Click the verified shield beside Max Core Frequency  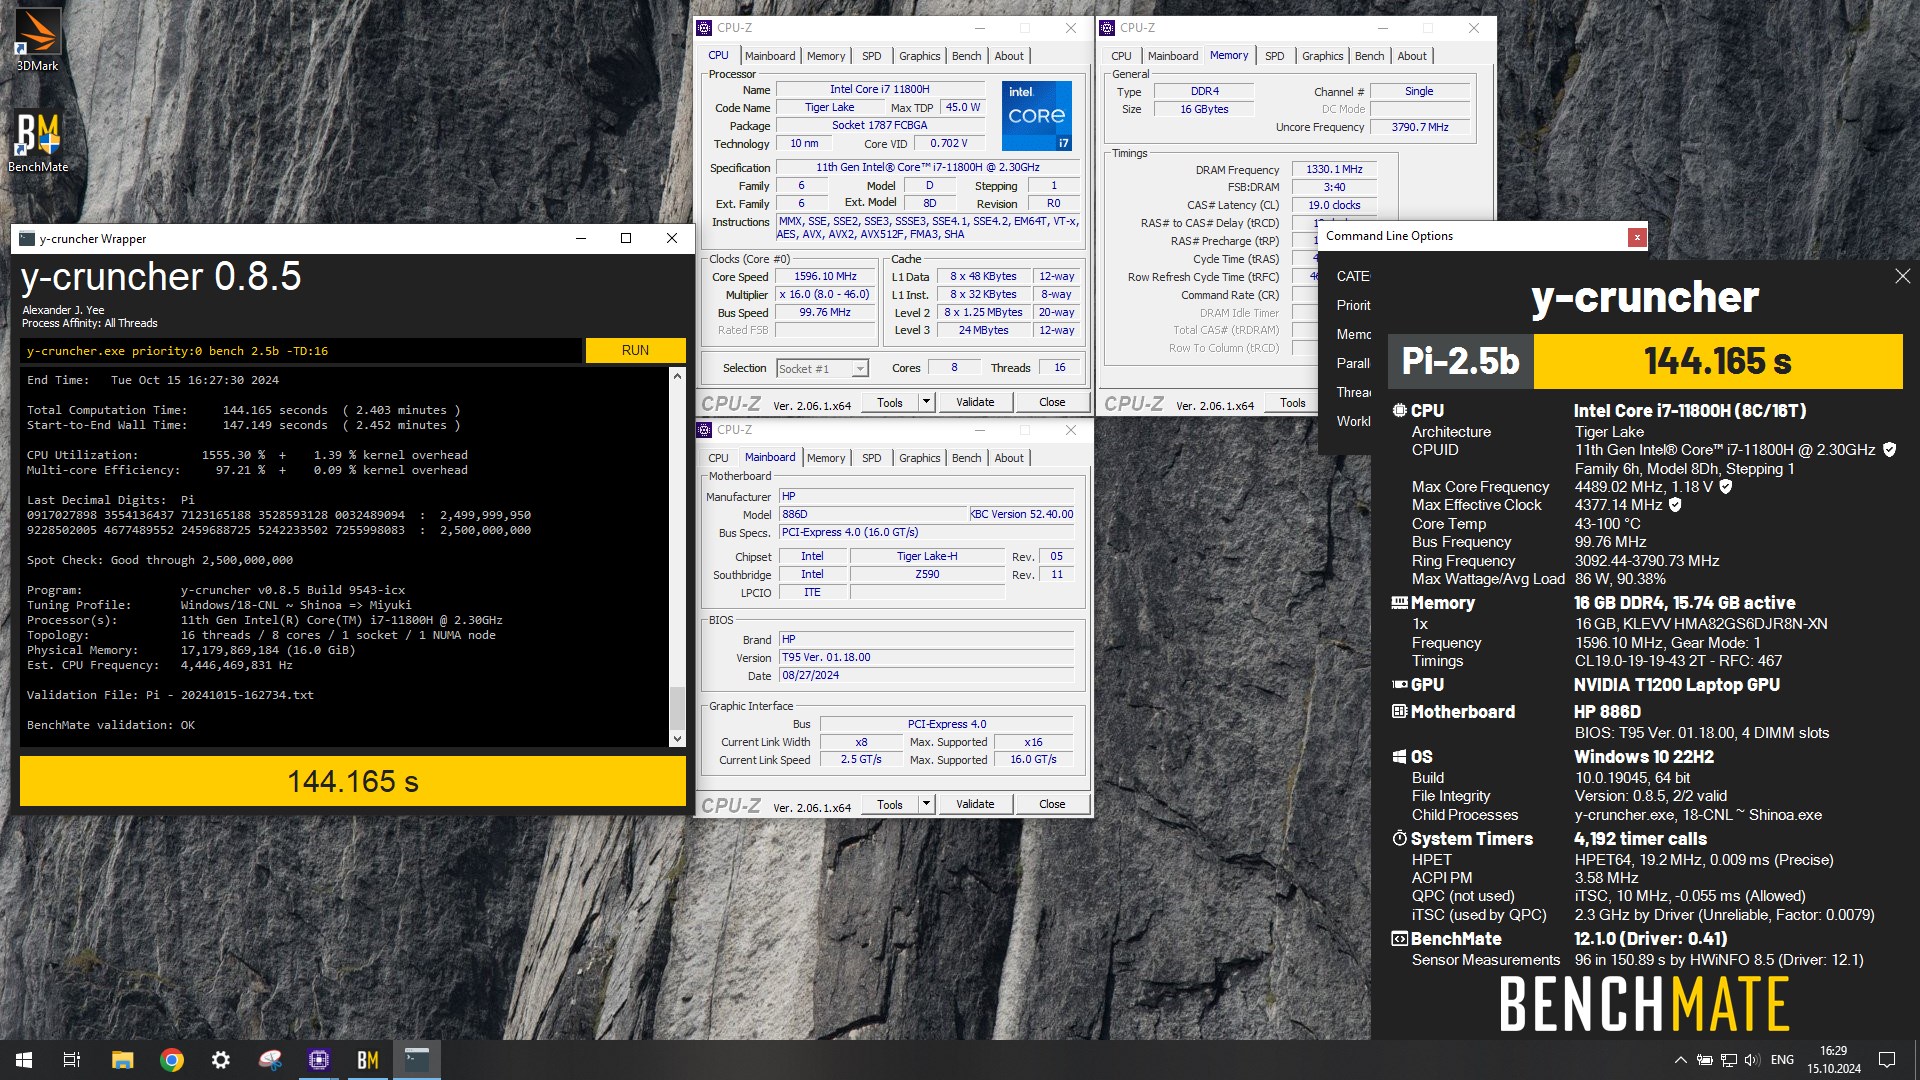click(x=1726, y=487)
